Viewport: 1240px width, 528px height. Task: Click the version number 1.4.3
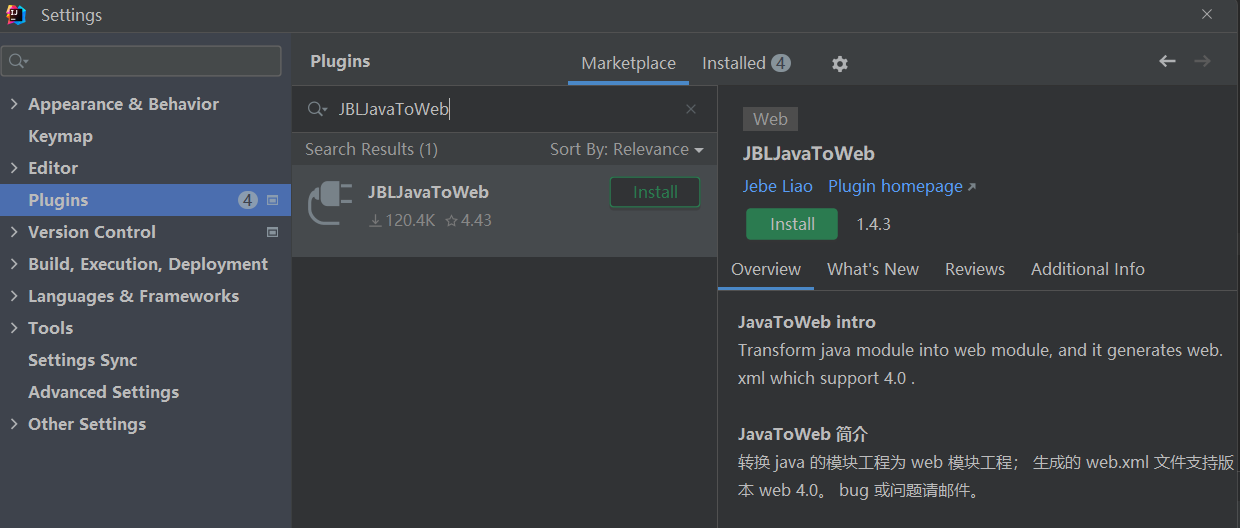tap(873, 224)
